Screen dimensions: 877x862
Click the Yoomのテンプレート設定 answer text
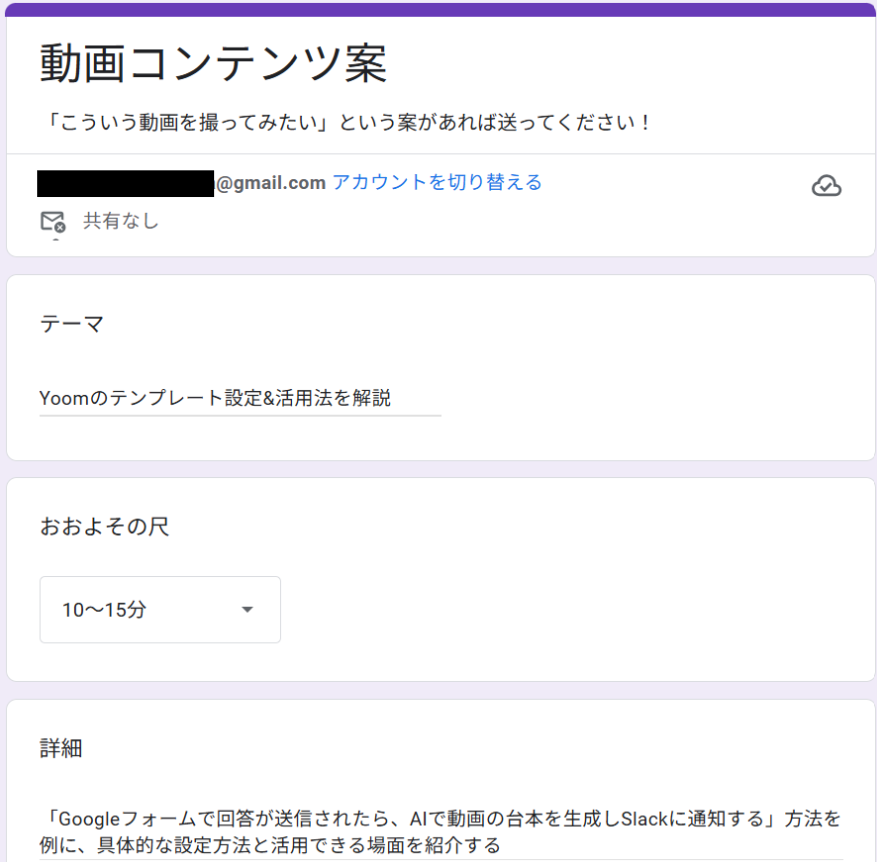215,398
